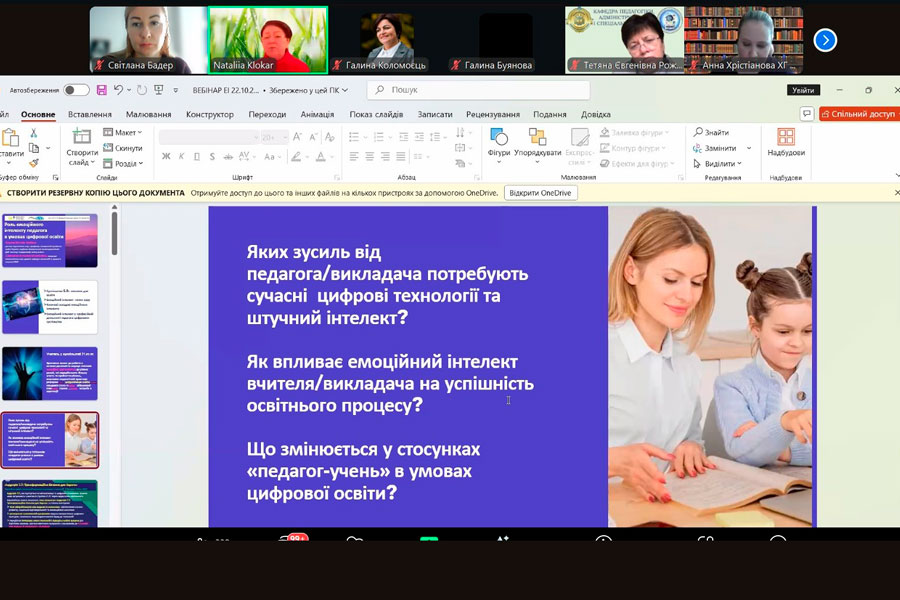Click the Відкрити OneDrive button
900x600 pixels.
coord(540,193)
